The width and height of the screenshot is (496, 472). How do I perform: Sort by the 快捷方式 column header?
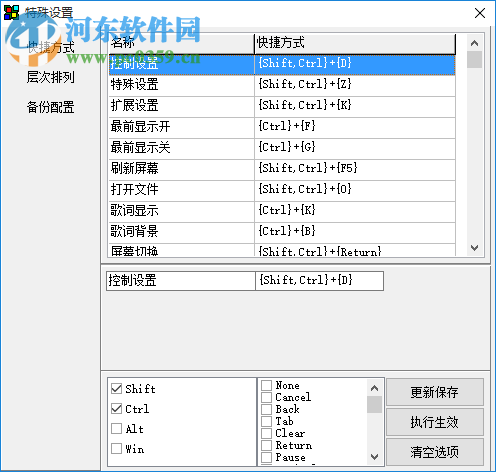(355, 44)
